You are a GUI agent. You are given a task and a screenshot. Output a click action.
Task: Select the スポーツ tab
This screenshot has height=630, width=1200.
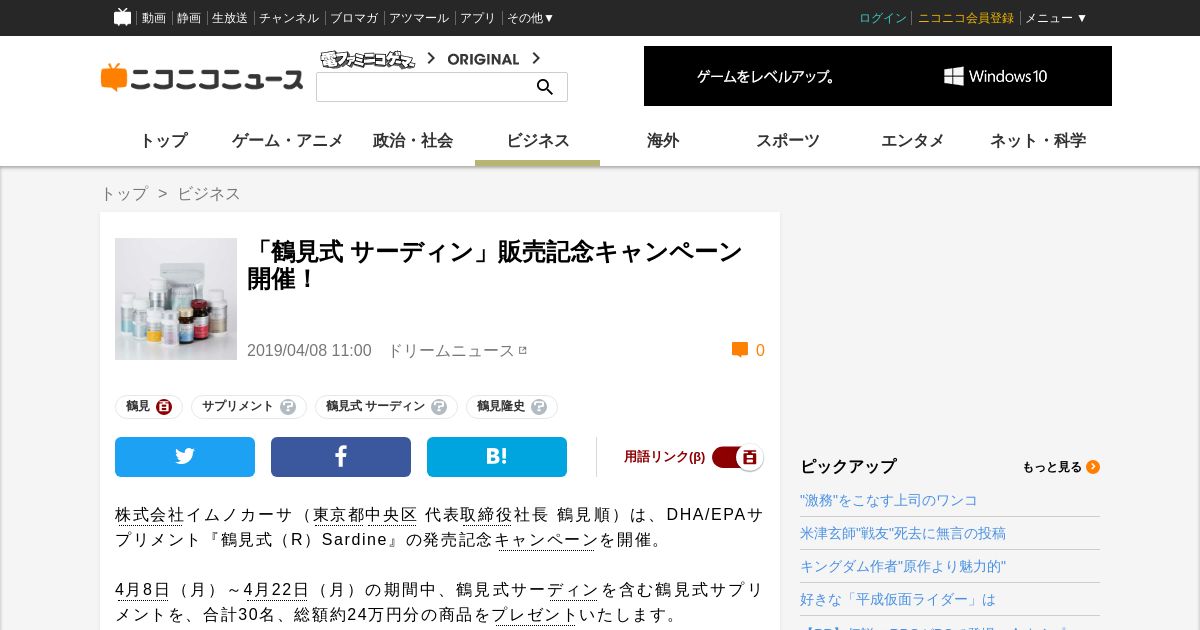[x=788, y=141]
